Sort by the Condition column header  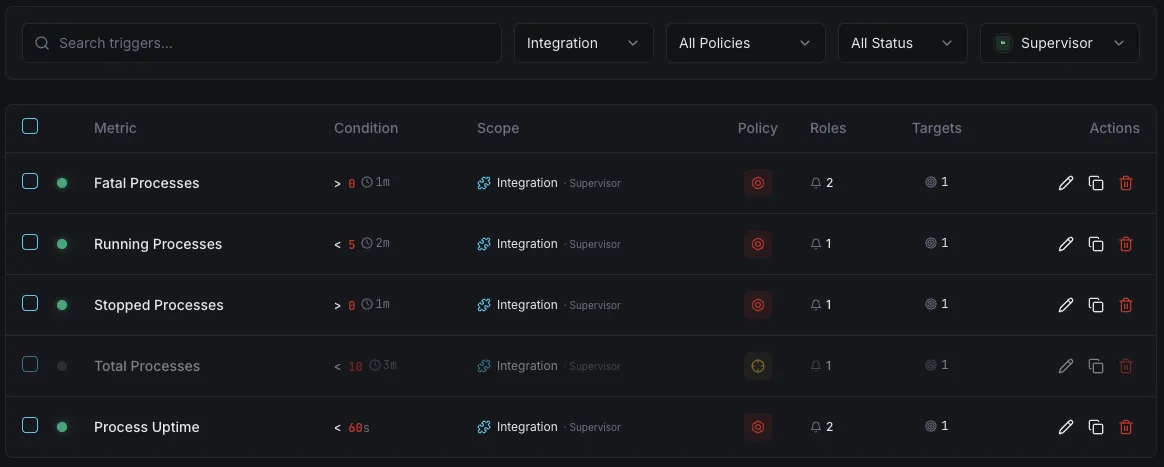click(x=366, y=128)
